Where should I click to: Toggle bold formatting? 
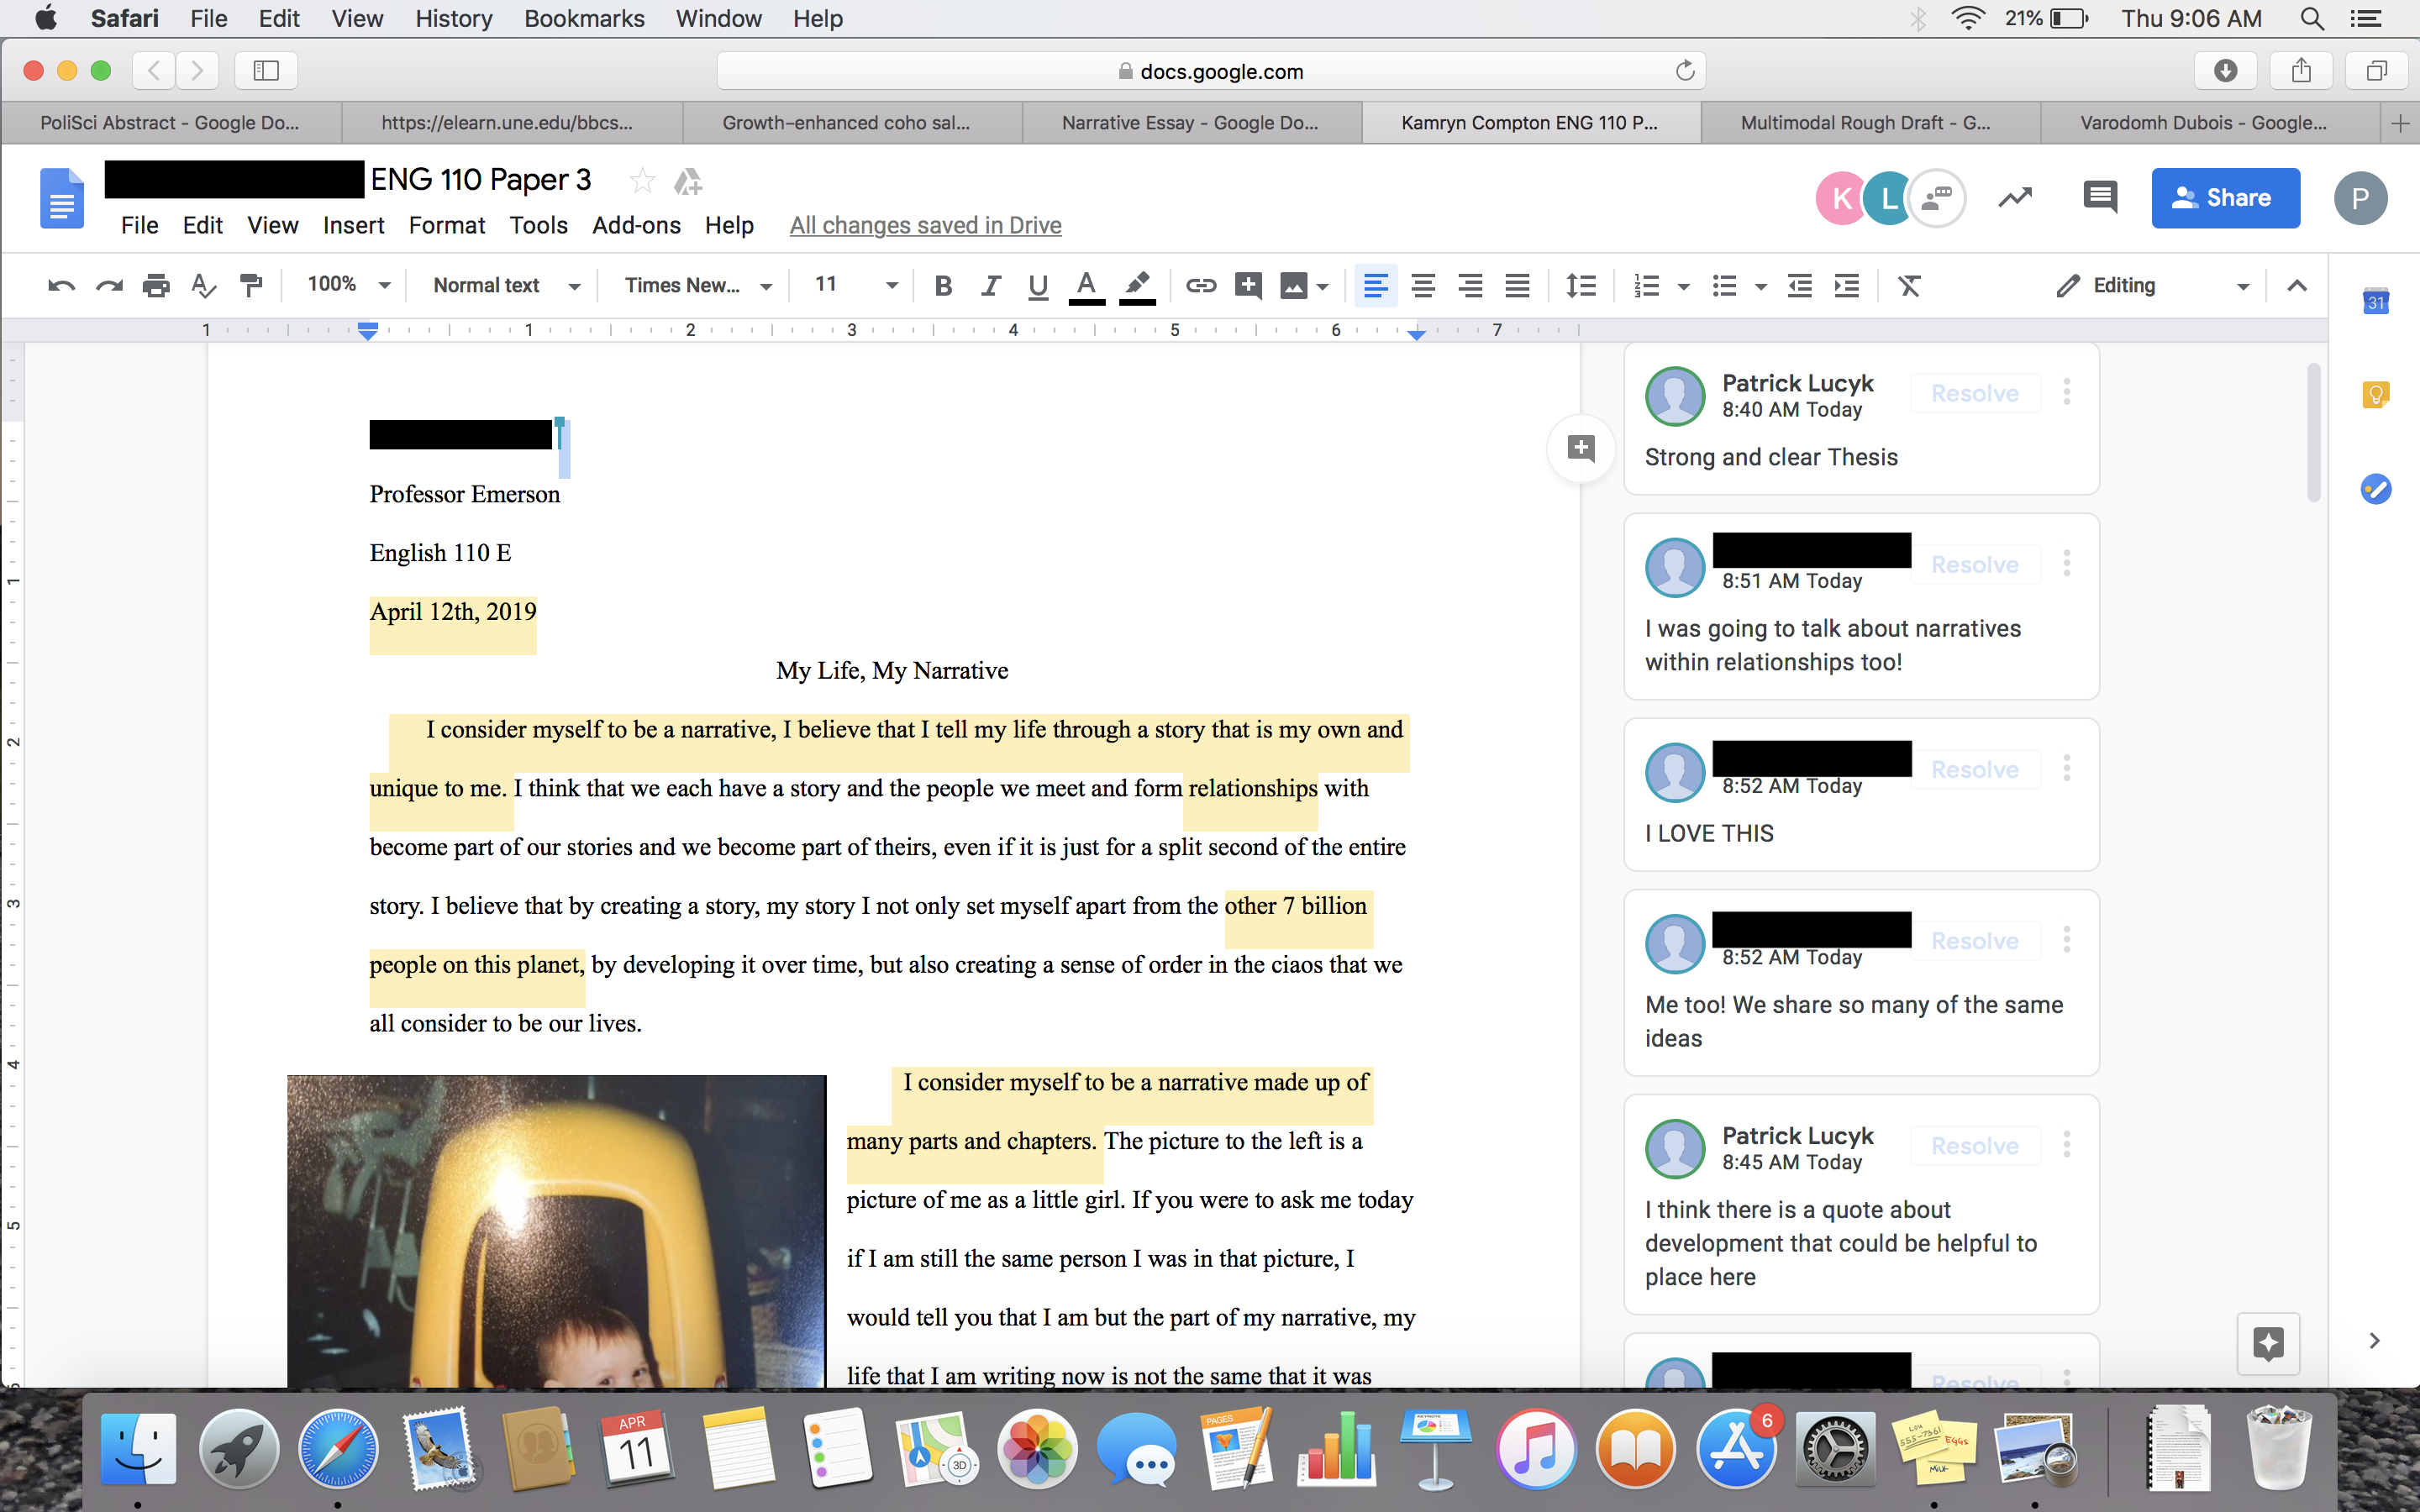(x=942, y=286)
